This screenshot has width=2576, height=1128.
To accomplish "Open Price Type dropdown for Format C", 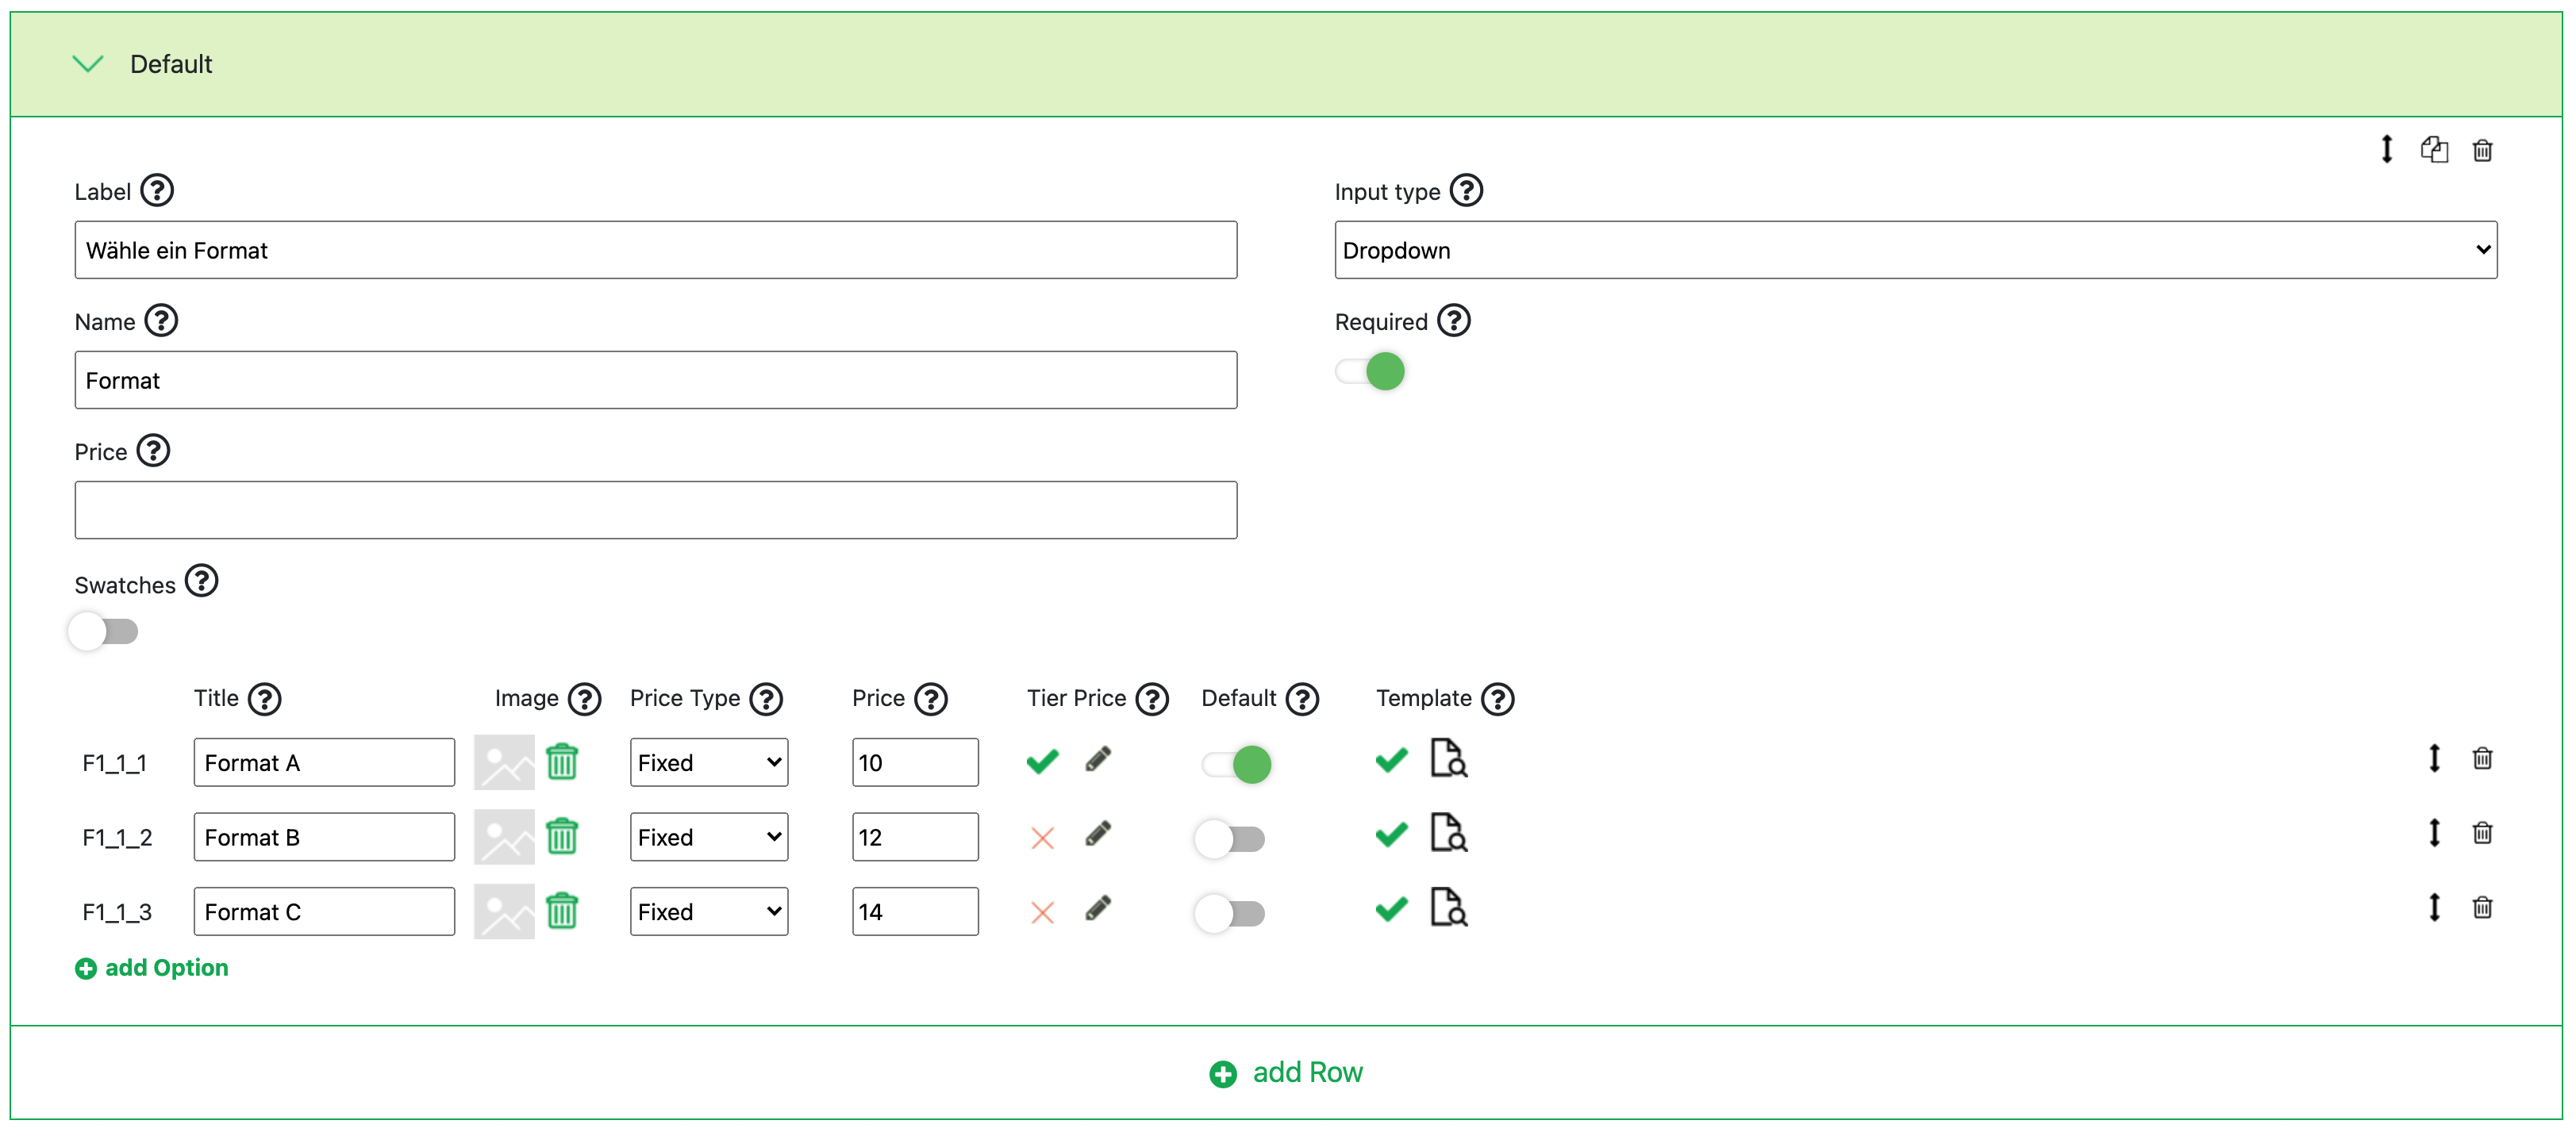I will pyautogui.click(x=708, y=911).
